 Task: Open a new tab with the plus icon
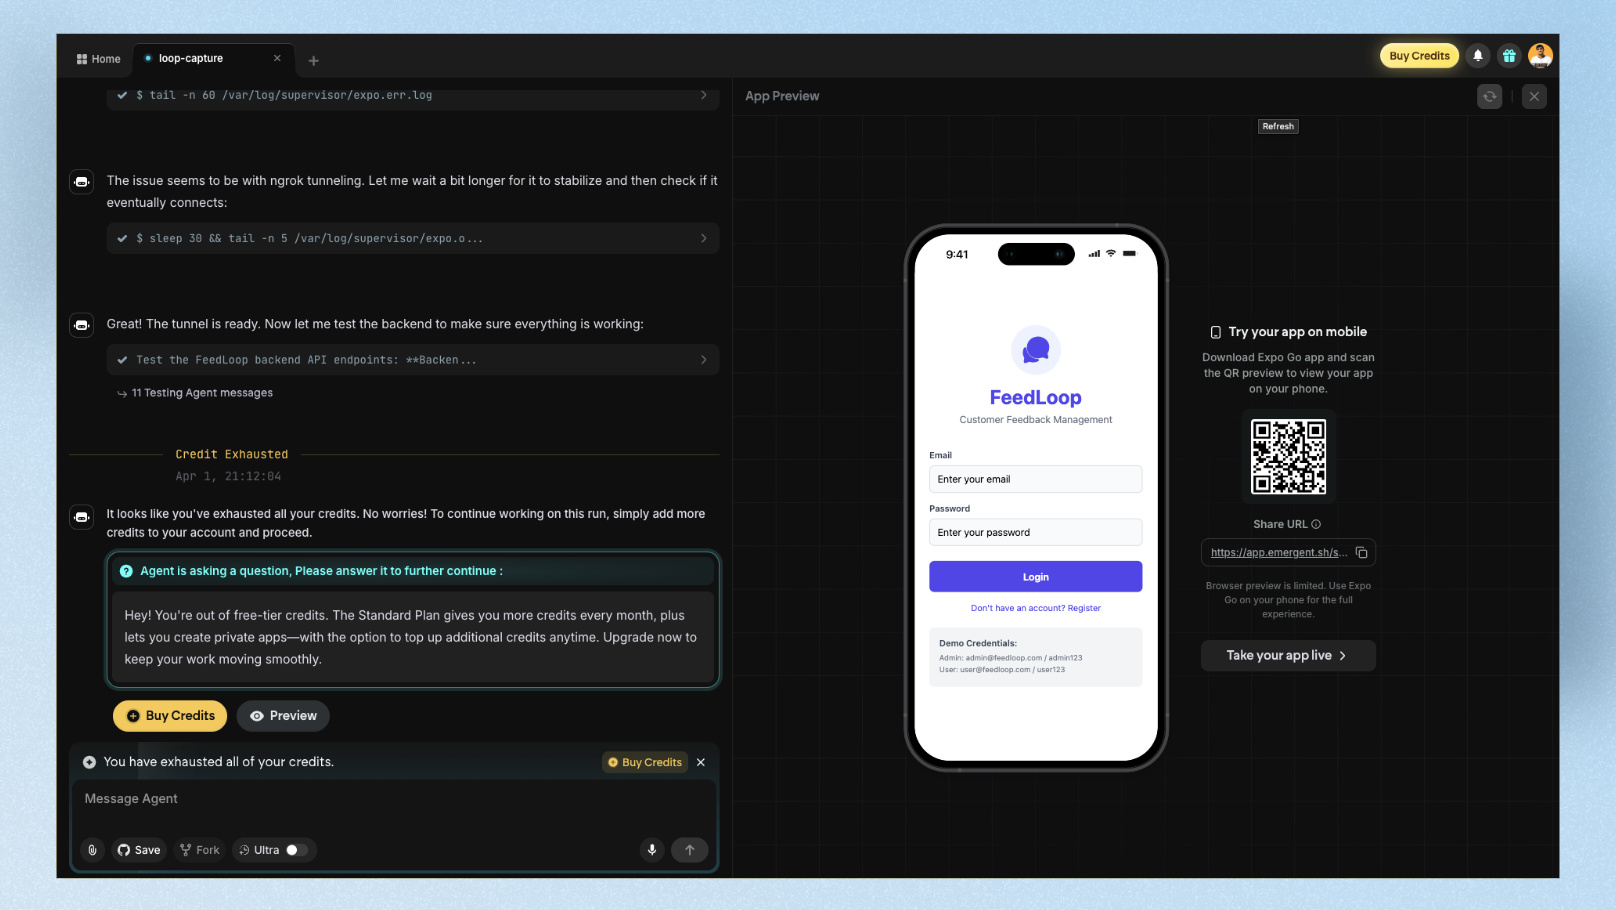pyautogui.click(x=313, y=60)
